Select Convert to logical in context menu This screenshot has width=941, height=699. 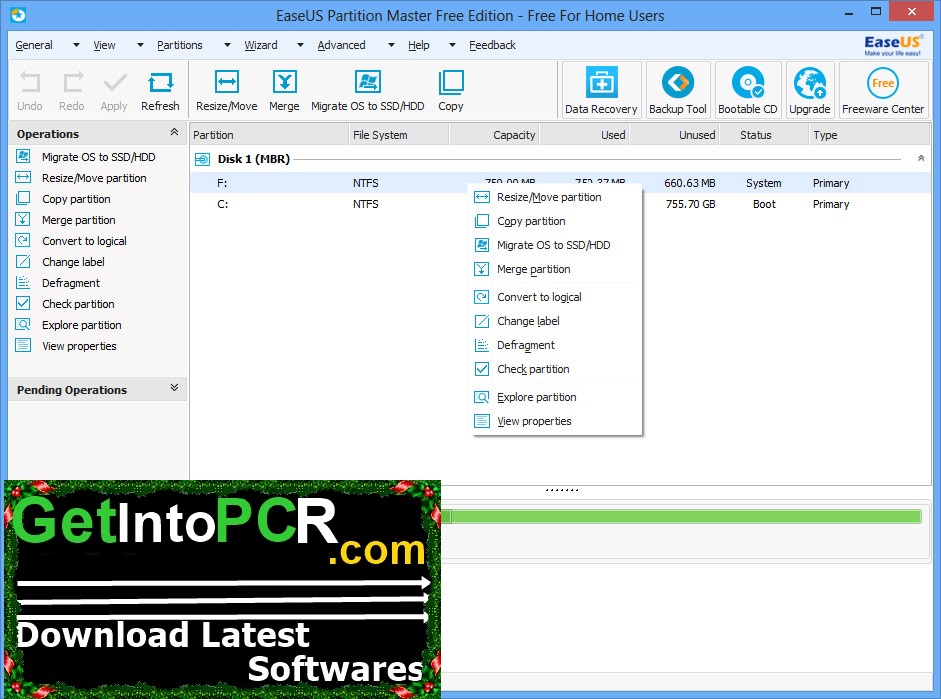pyautogui.click(x=557, y=297)
